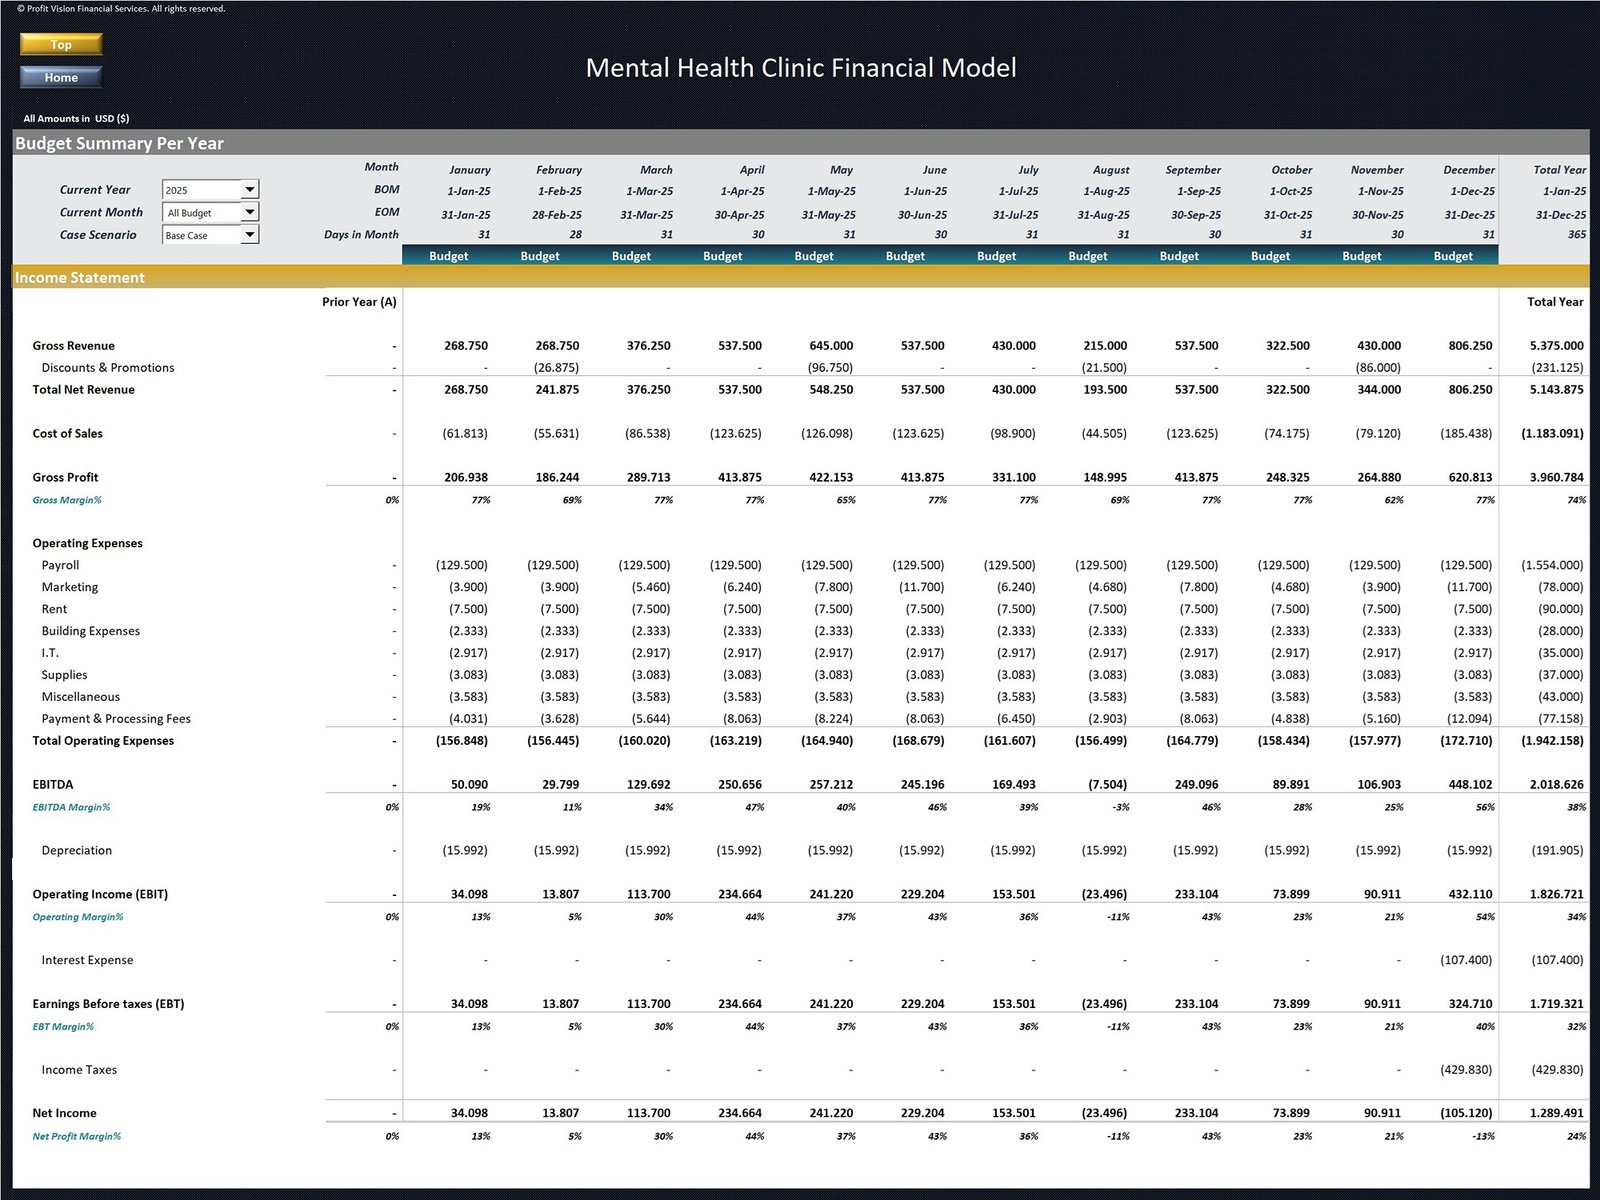Screen dimensions: 1600x1200
Task: Click the August EBITDA value
Action: [x=1105, y=785]
